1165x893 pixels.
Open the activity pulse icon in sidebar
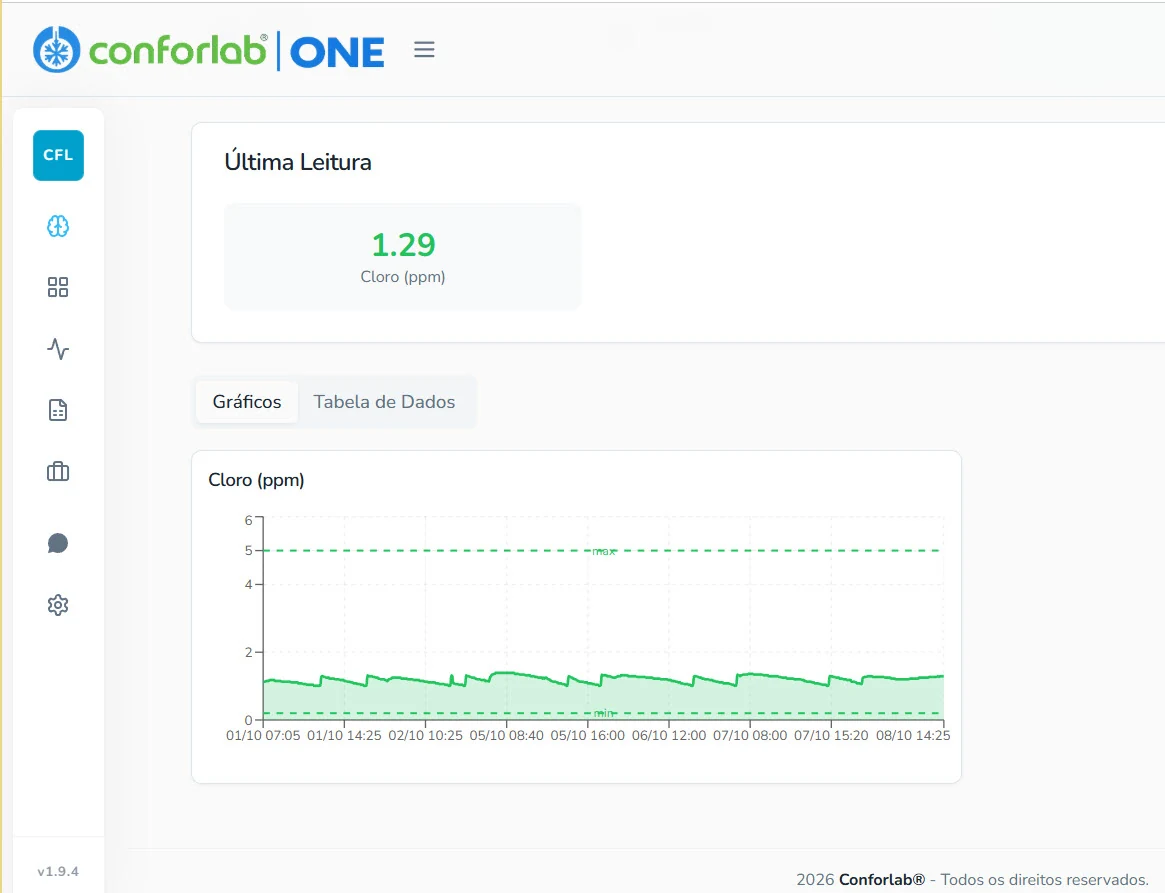coord(58,348)
